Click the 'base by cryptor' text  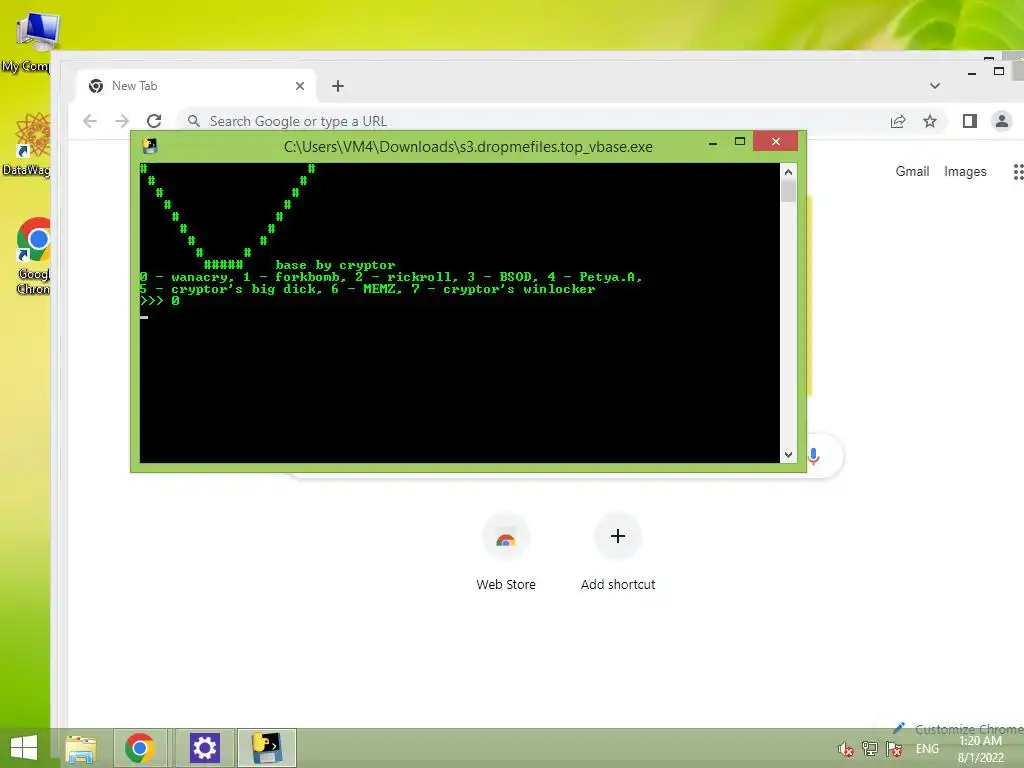[335, 265]
